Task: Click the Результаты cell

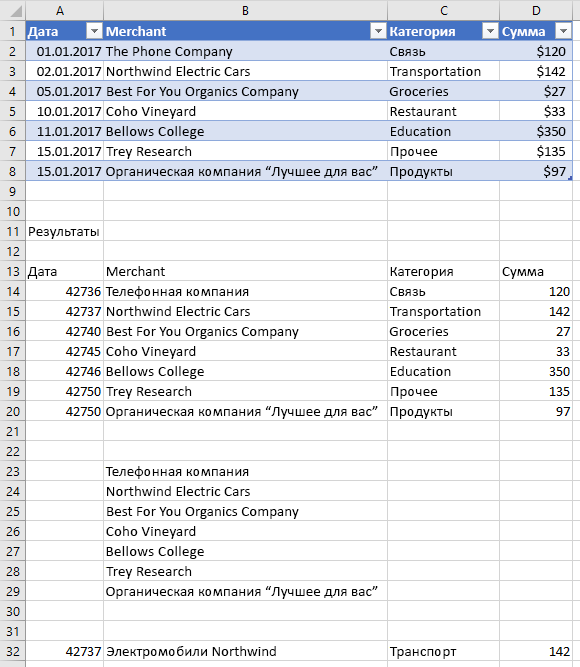Action: [x=64, y=231]
